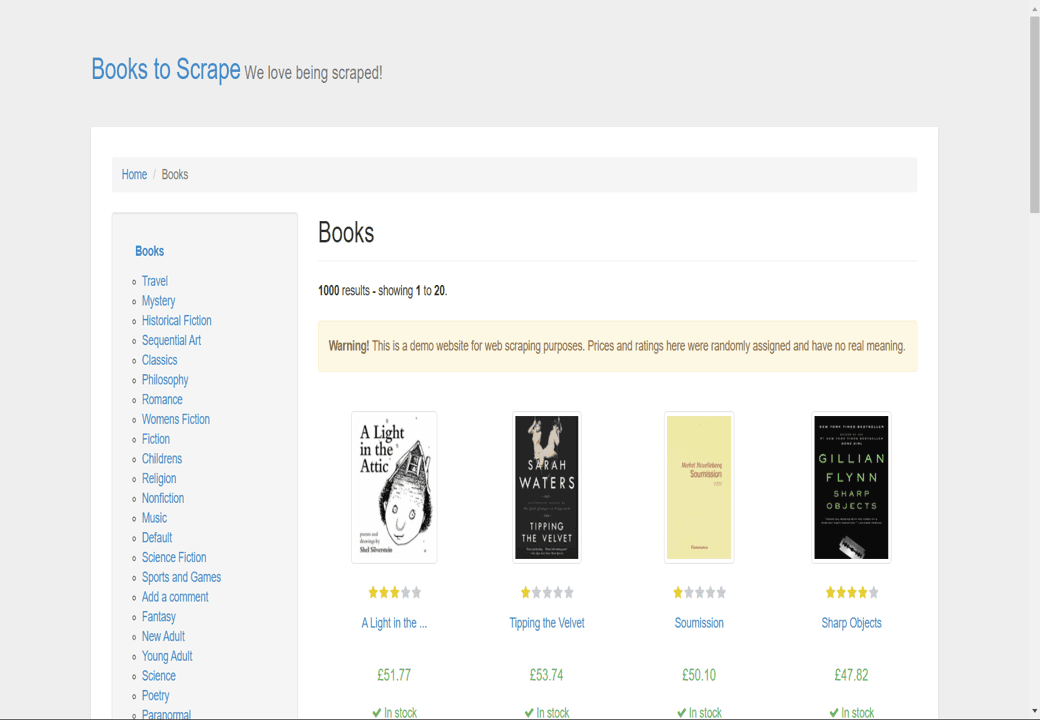Click the In stock checkmark below £47.82

(834, 713)
